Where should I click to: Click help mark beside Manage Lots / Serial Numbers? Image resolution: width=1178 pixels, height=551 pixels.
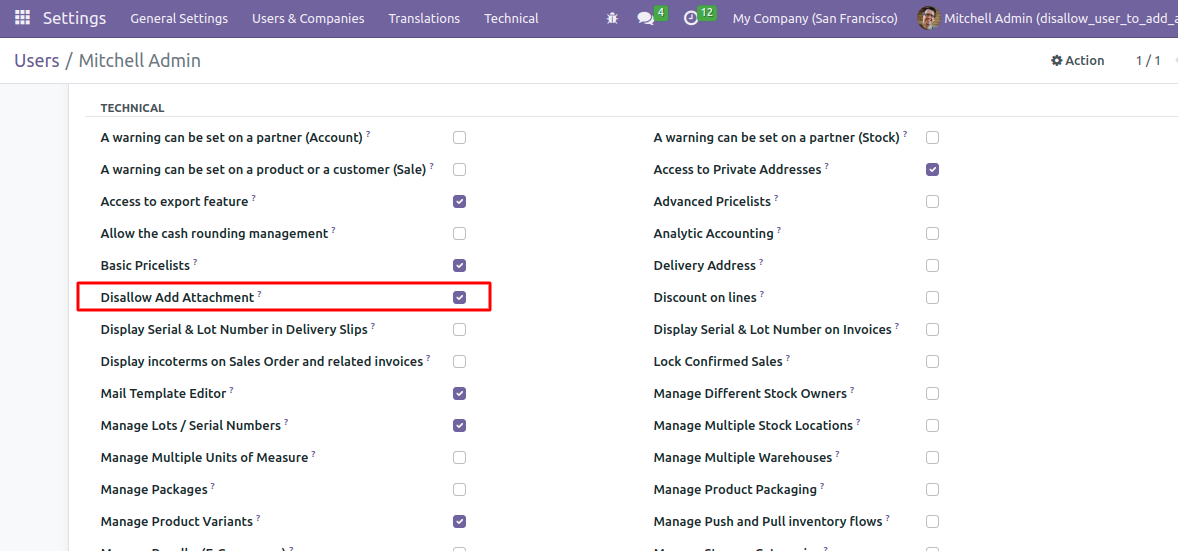286,422
